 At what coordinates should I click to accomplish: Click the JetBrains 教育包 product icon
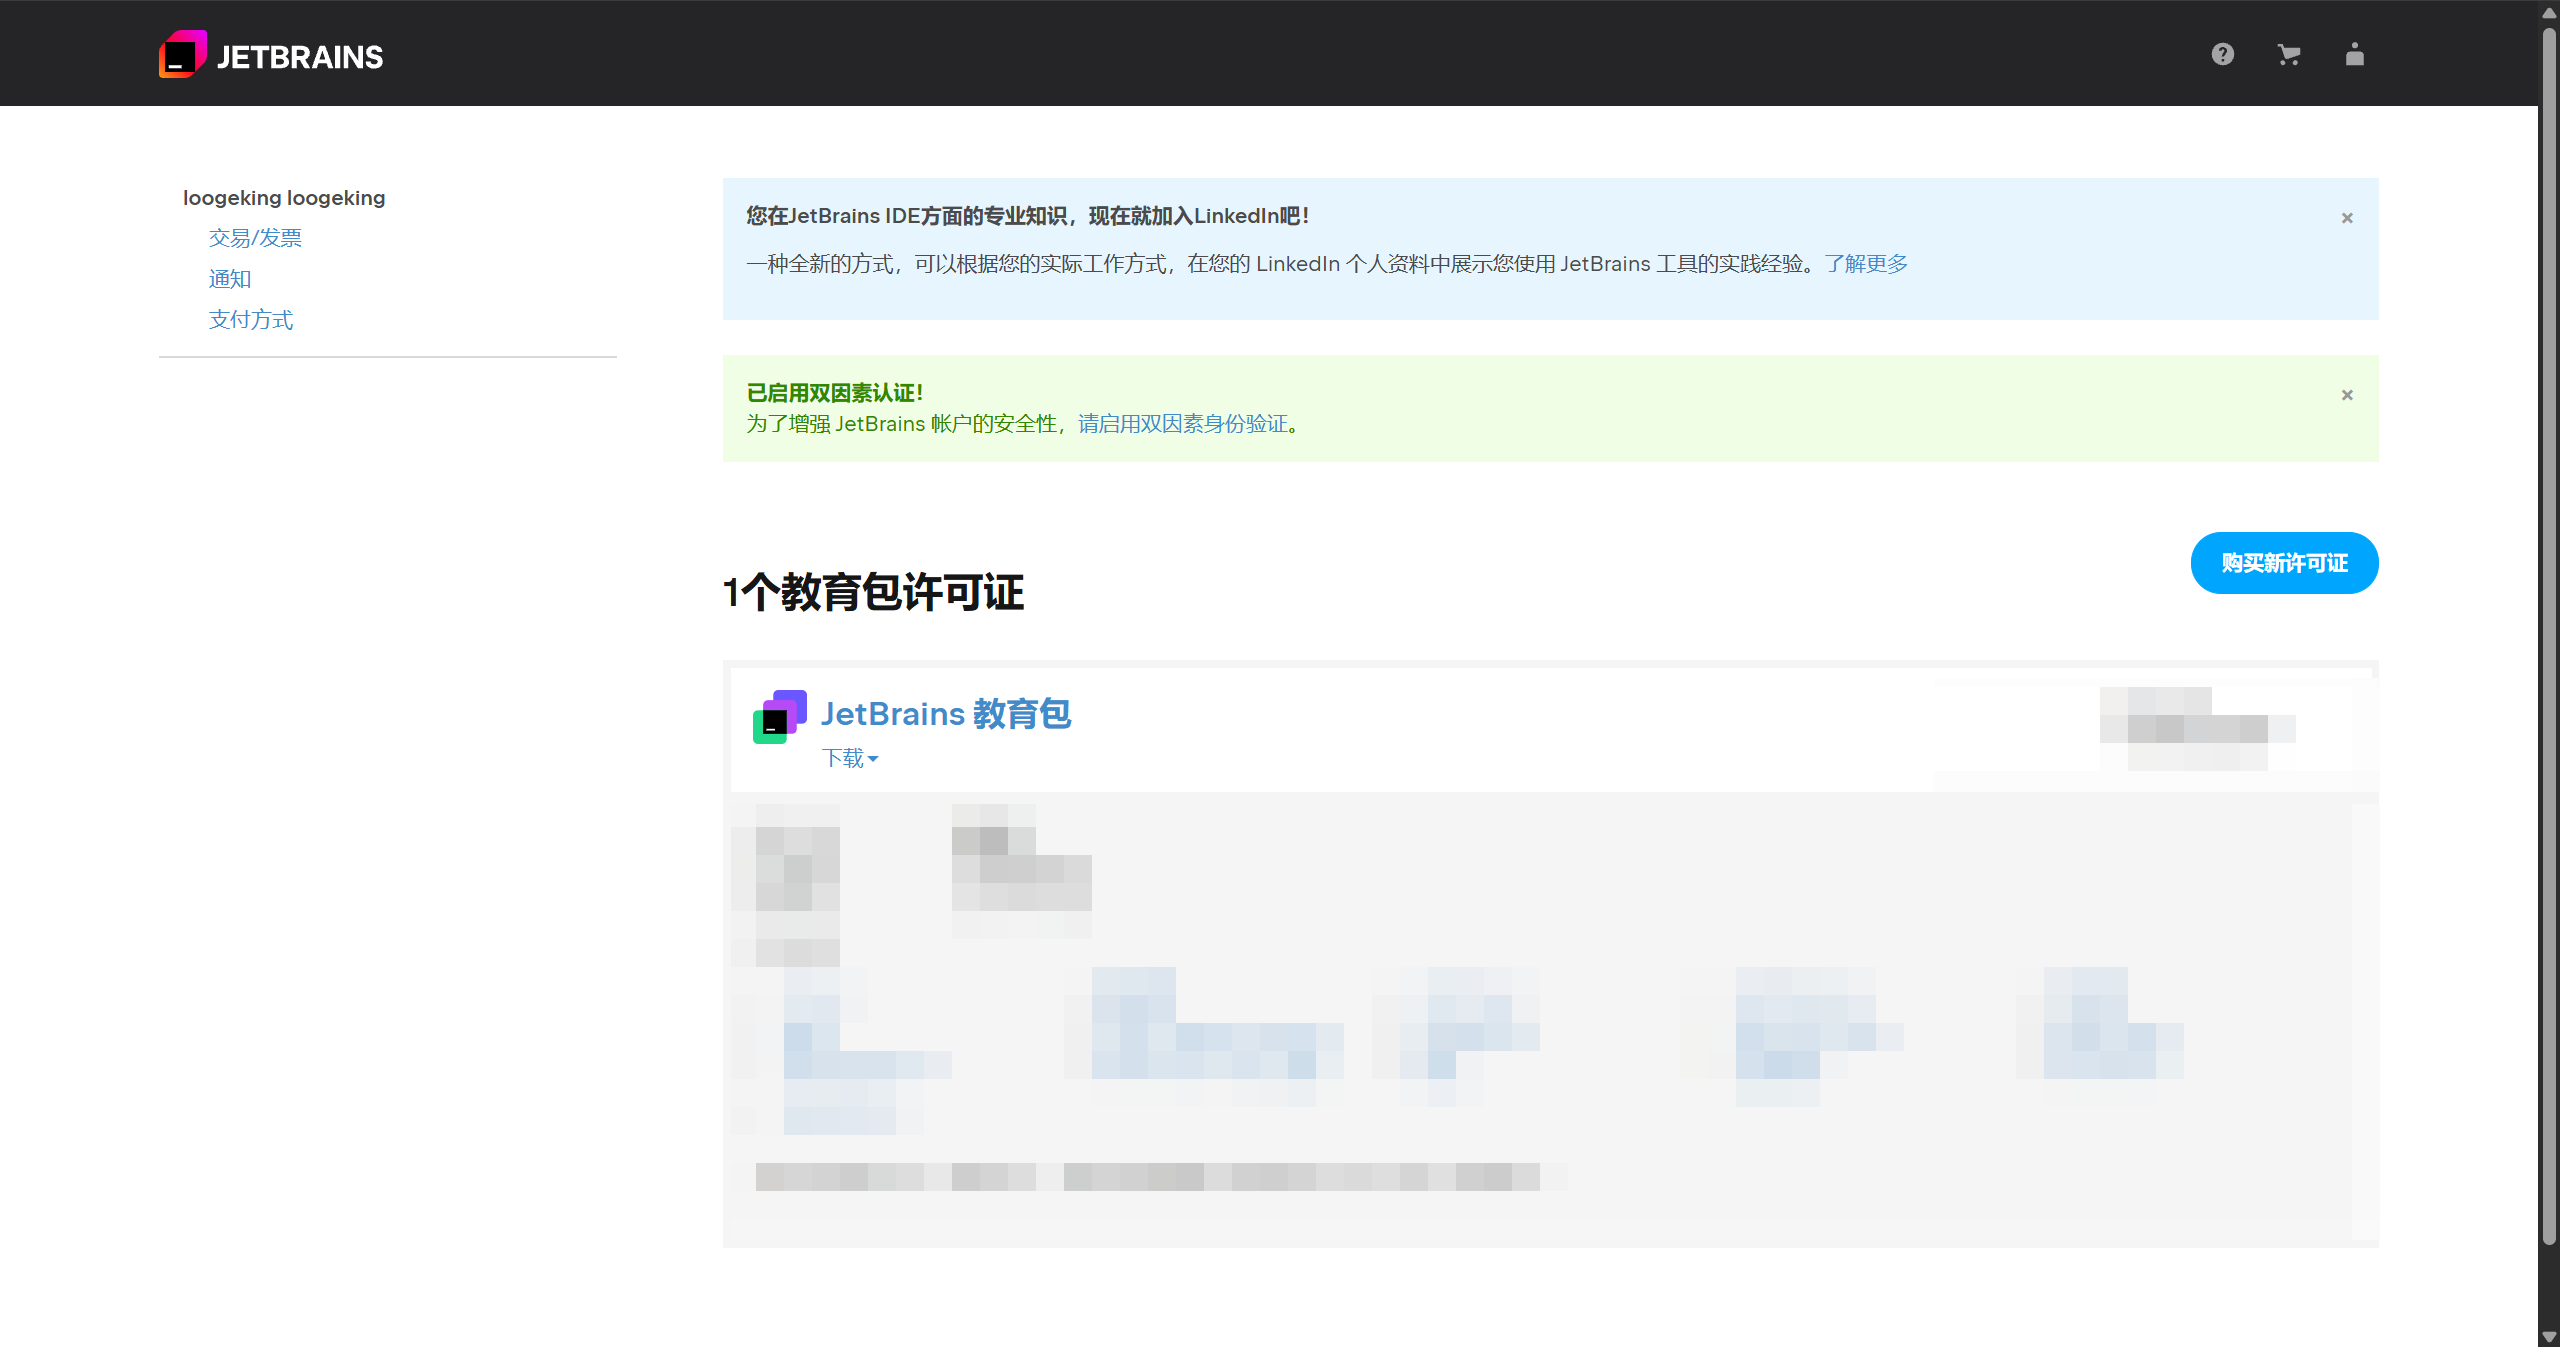779,716
